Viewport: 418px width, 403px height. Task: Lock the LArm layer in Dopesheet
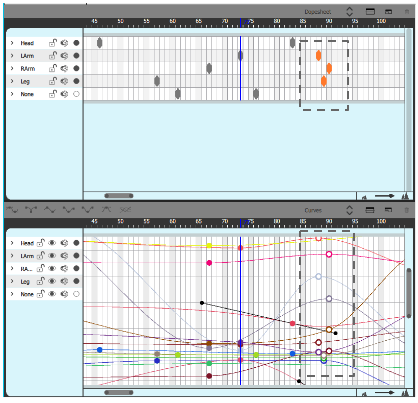[x=53, y=55]
